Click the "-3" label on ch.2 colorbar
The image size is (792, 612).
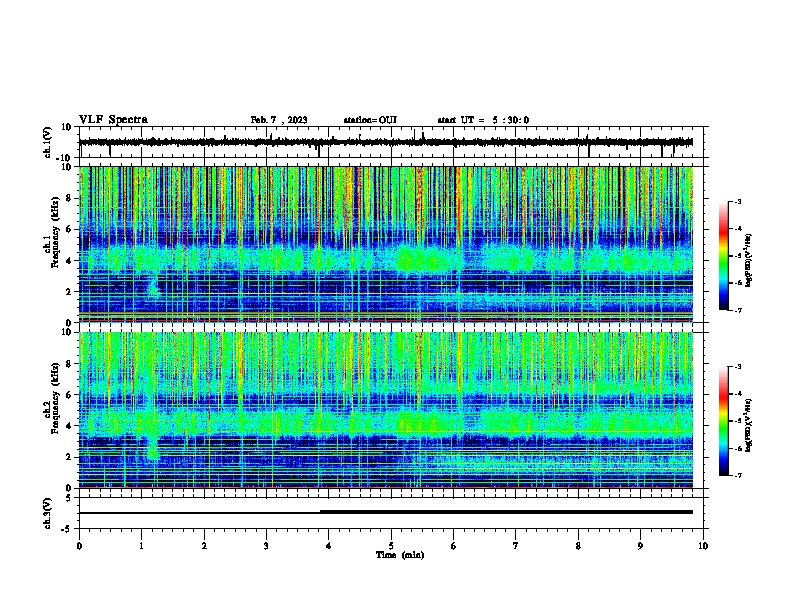pos(738,367)
